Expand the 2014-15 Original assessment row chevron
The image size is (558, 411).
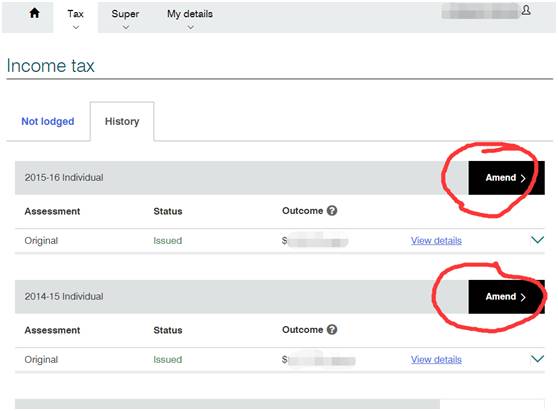(x=537, y=359)
